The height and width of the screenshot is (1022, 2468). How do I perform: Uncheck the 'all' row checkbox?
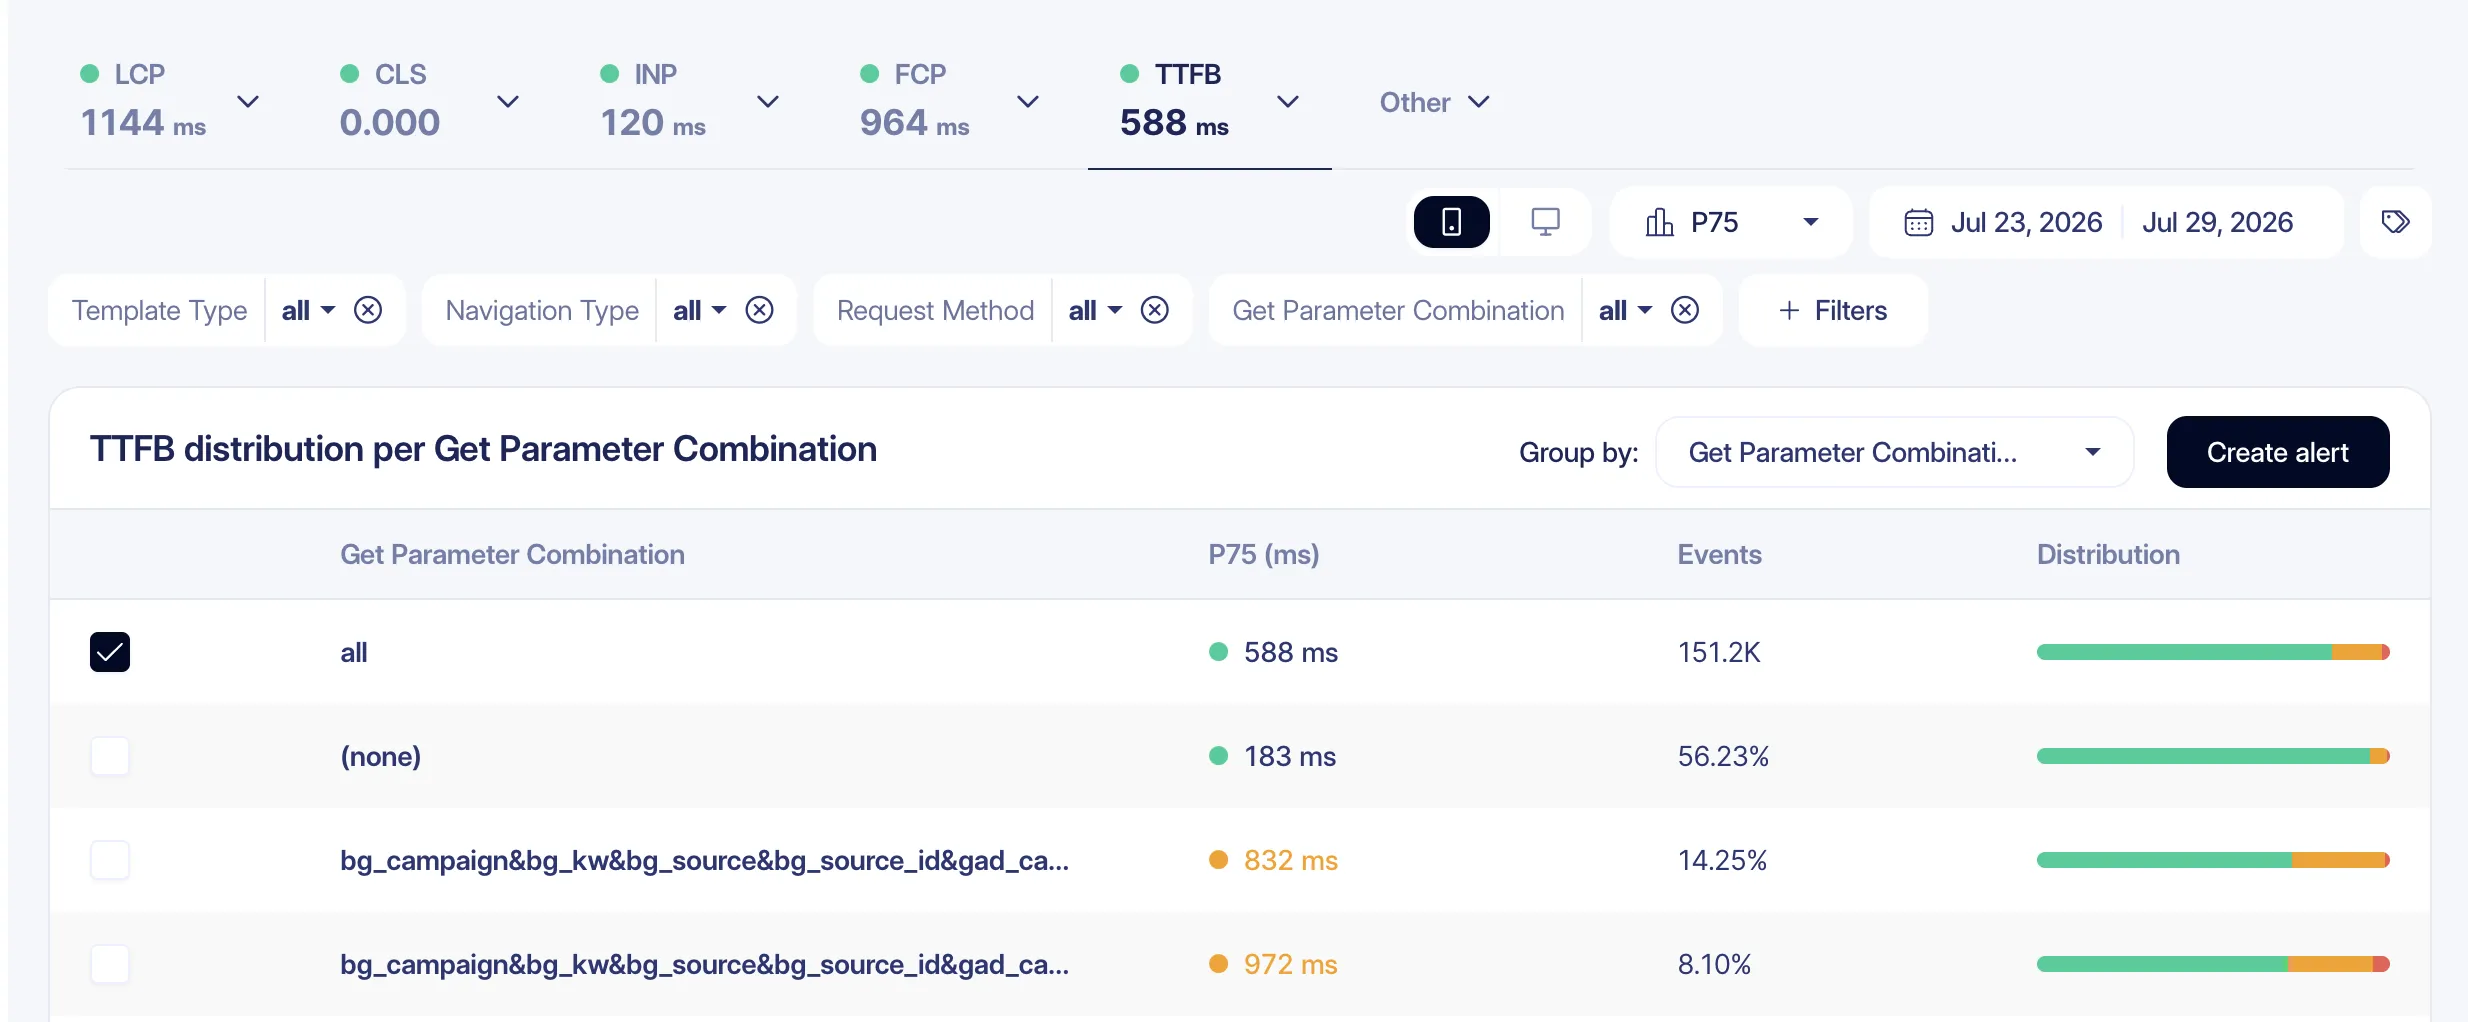point(110,652)
